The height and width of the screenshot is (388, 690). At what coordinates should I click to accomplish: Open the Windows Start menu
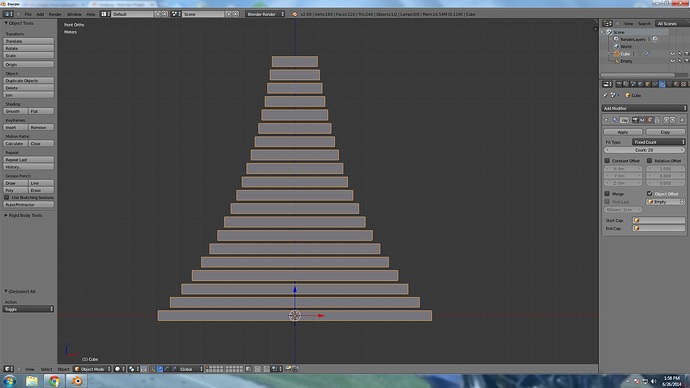coord(10,381)
